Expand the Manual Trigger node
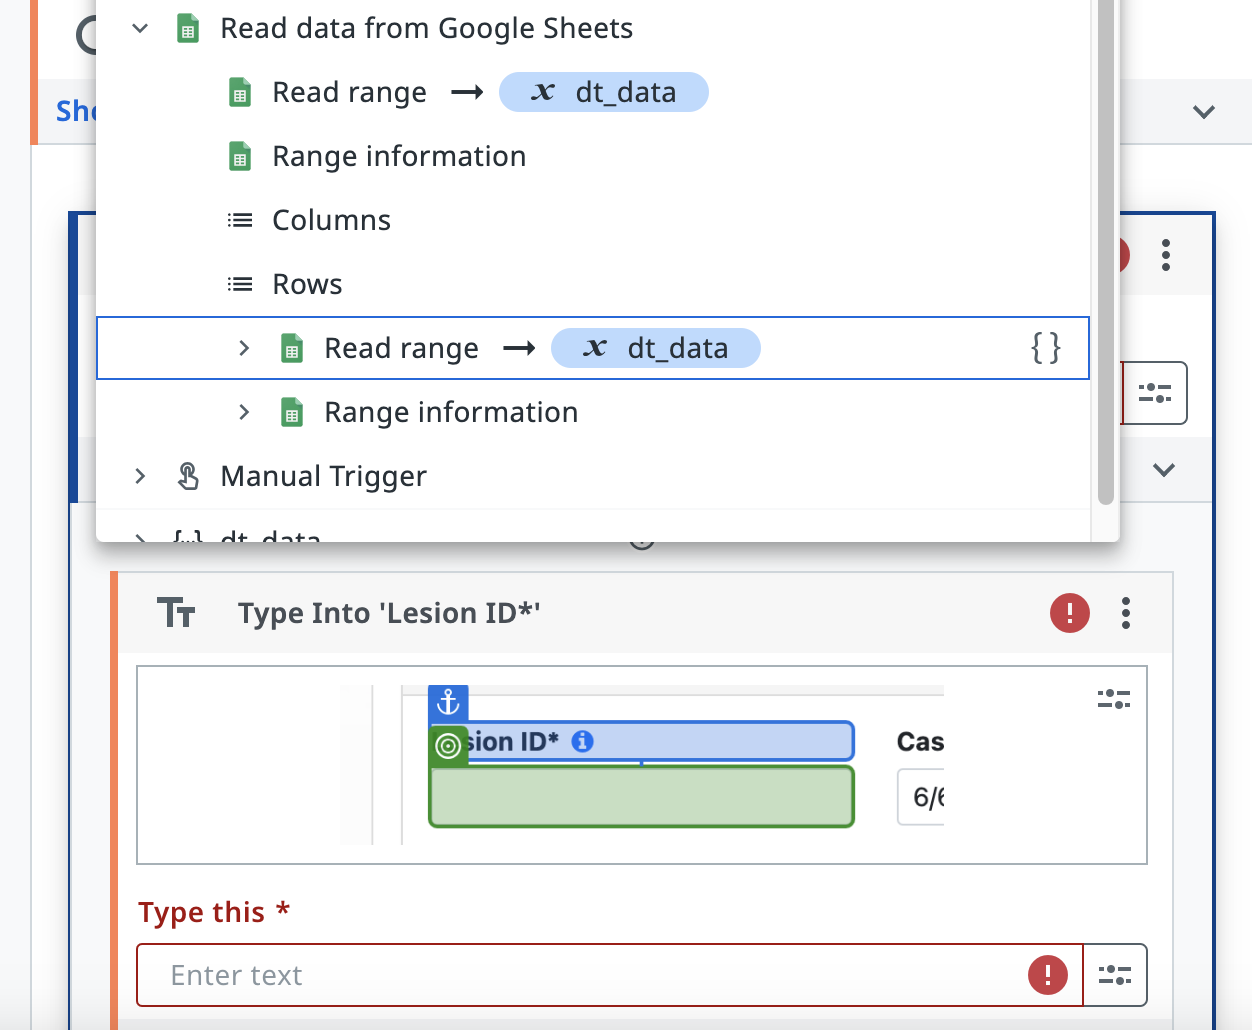This screenshot has width=1252, height=1030. (140, 476)
